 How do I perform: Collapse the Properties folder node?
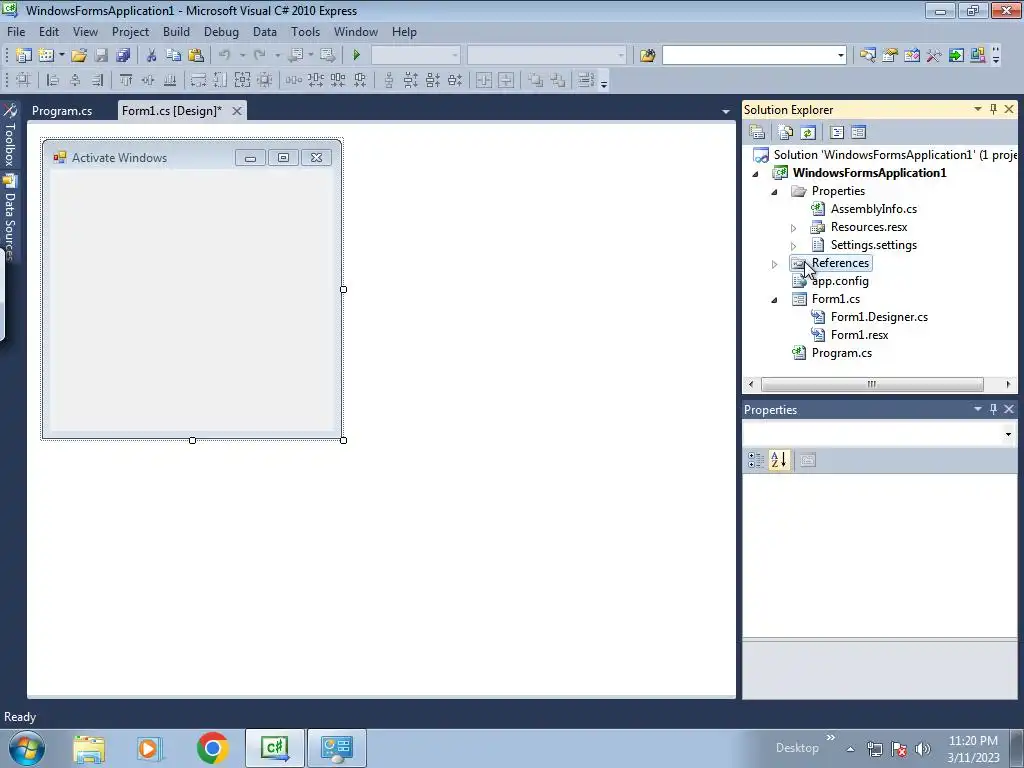click(x=775, y=191)
